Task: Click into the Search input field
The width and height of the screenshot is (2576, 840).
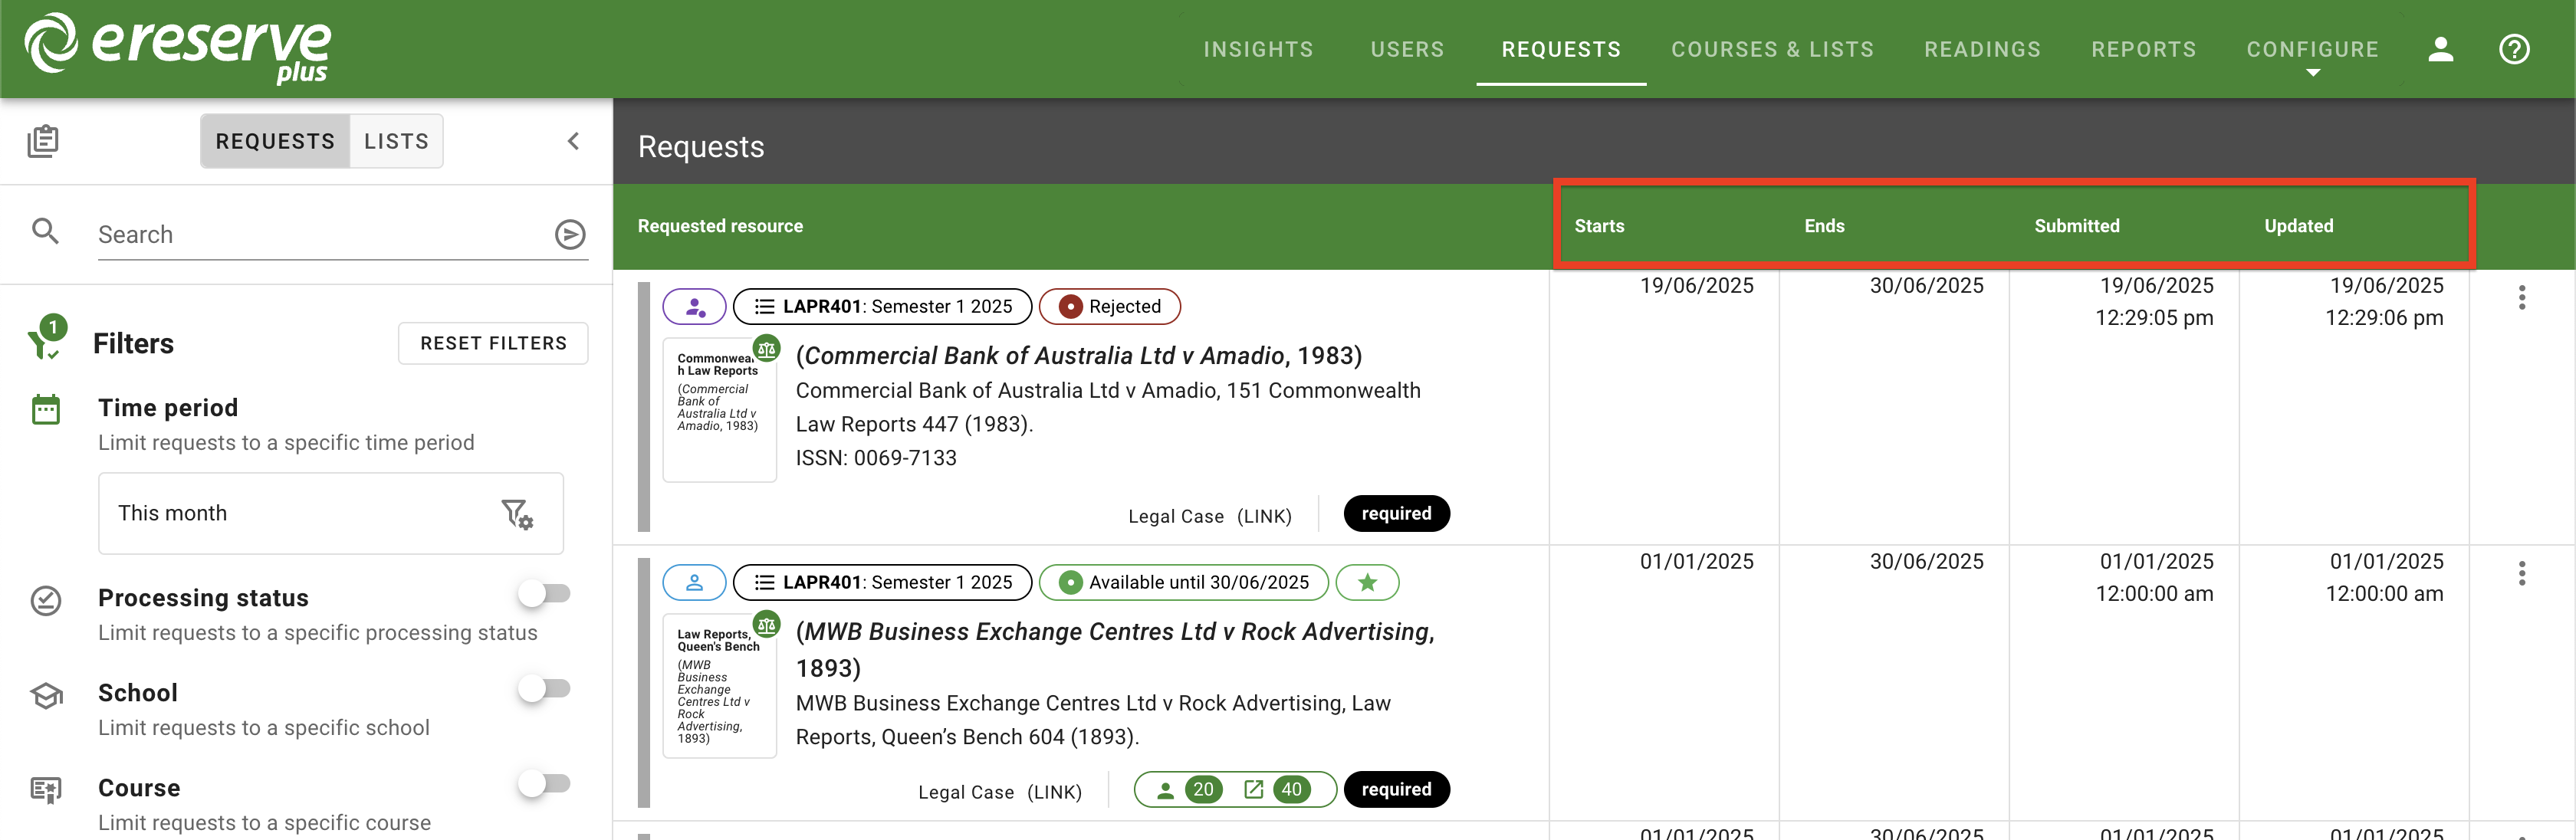Action: tap(320, 234)
